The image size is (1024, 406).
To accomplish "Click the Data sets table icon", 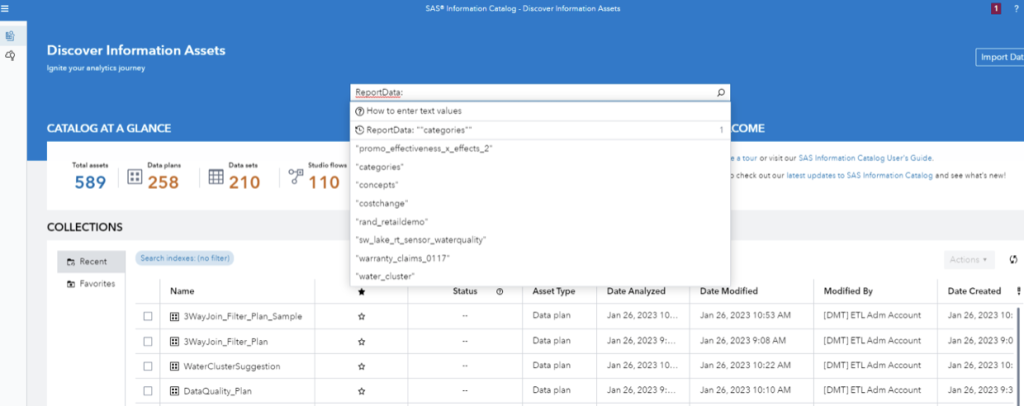I will (x=216, y=177).
